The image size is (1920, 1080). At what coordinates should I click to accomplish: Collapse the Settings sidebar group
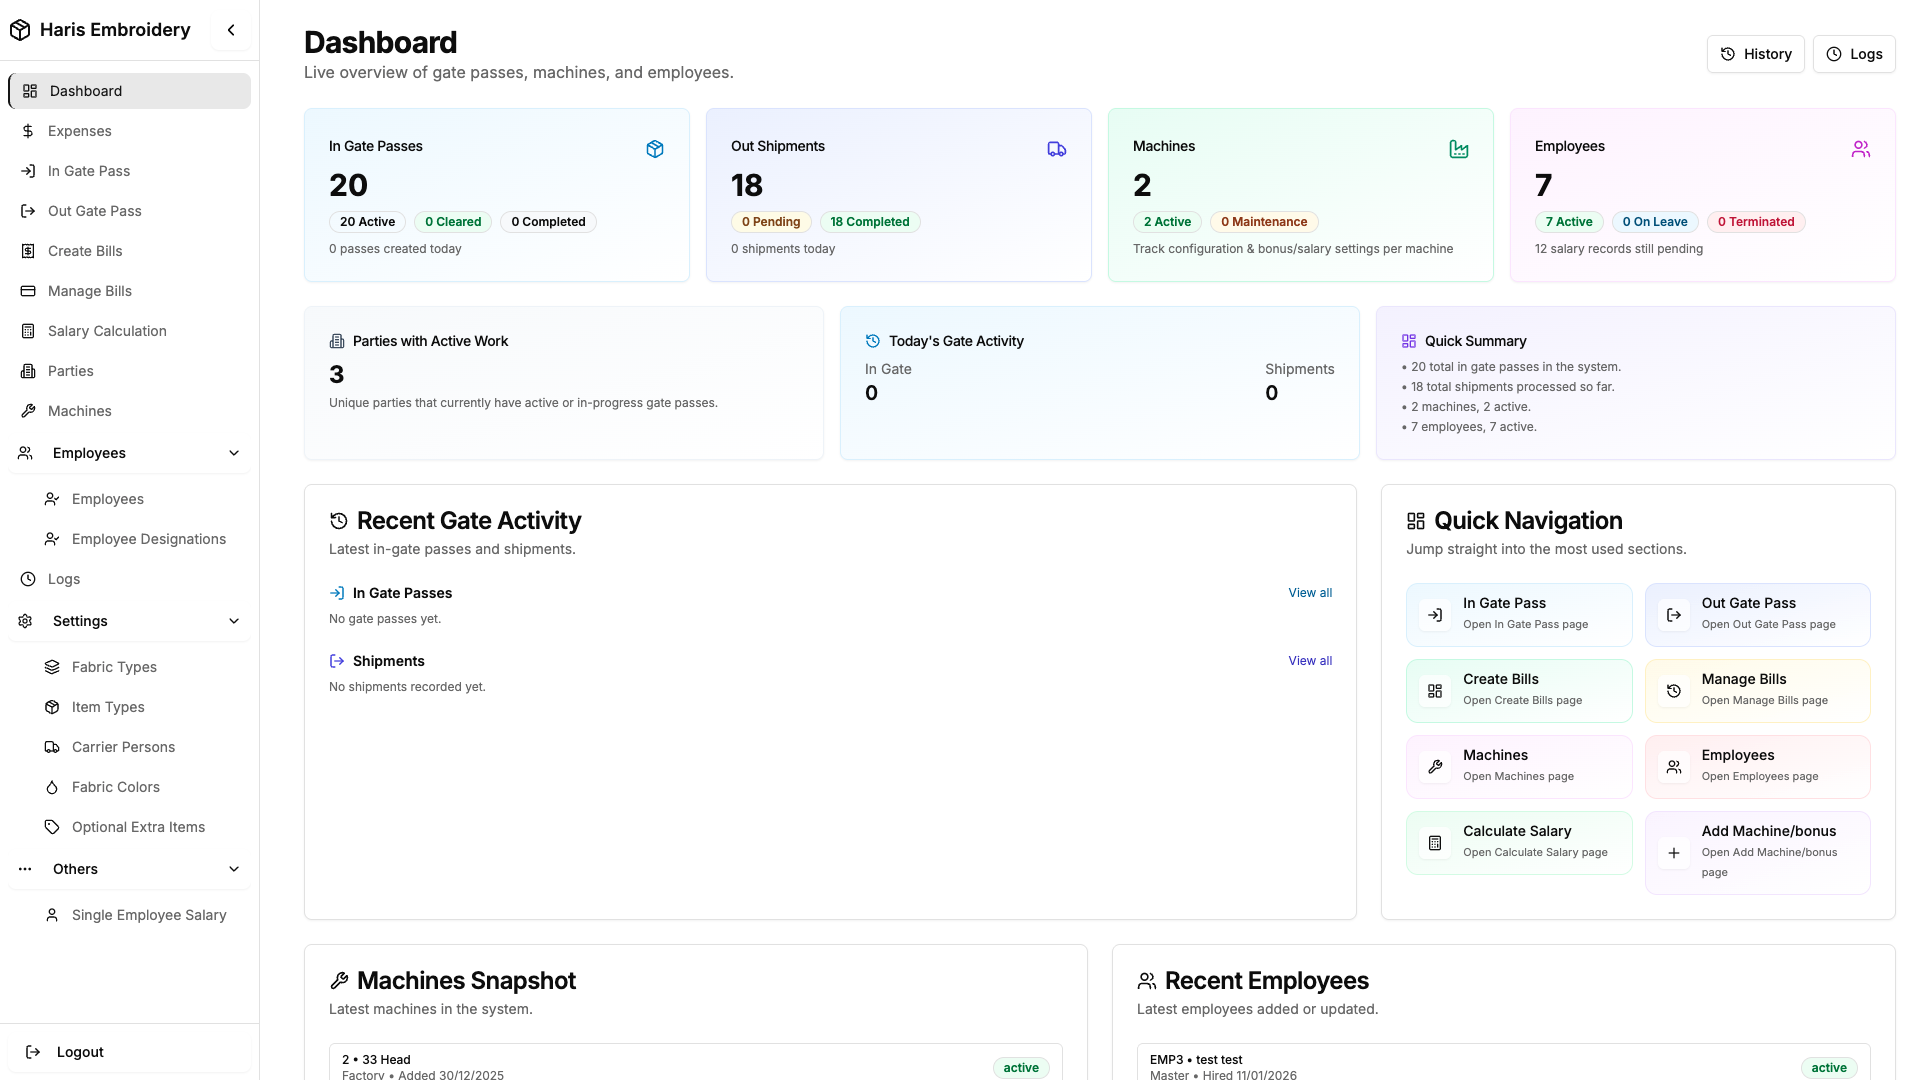pyautogui.click(x=129, y=621)
